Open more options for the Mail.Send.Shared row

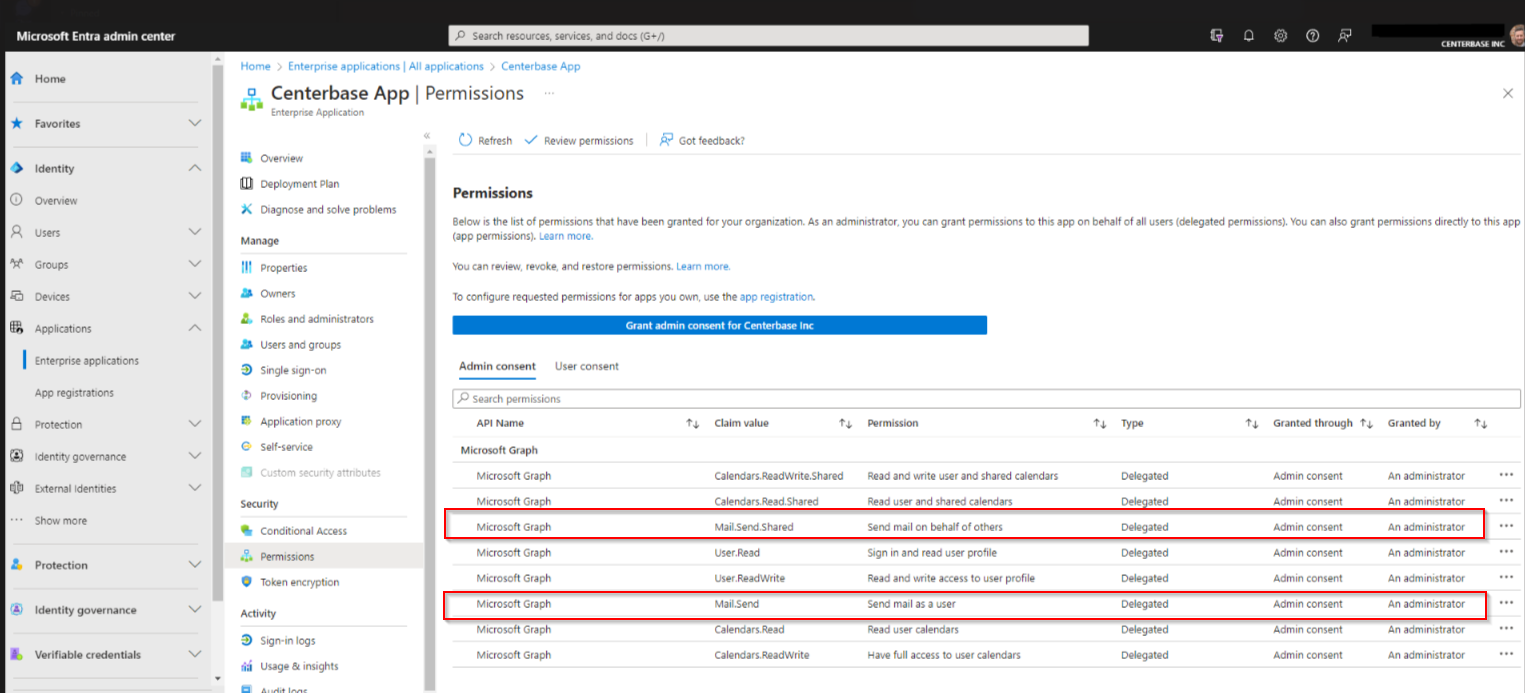click(x=1506, y=527)
